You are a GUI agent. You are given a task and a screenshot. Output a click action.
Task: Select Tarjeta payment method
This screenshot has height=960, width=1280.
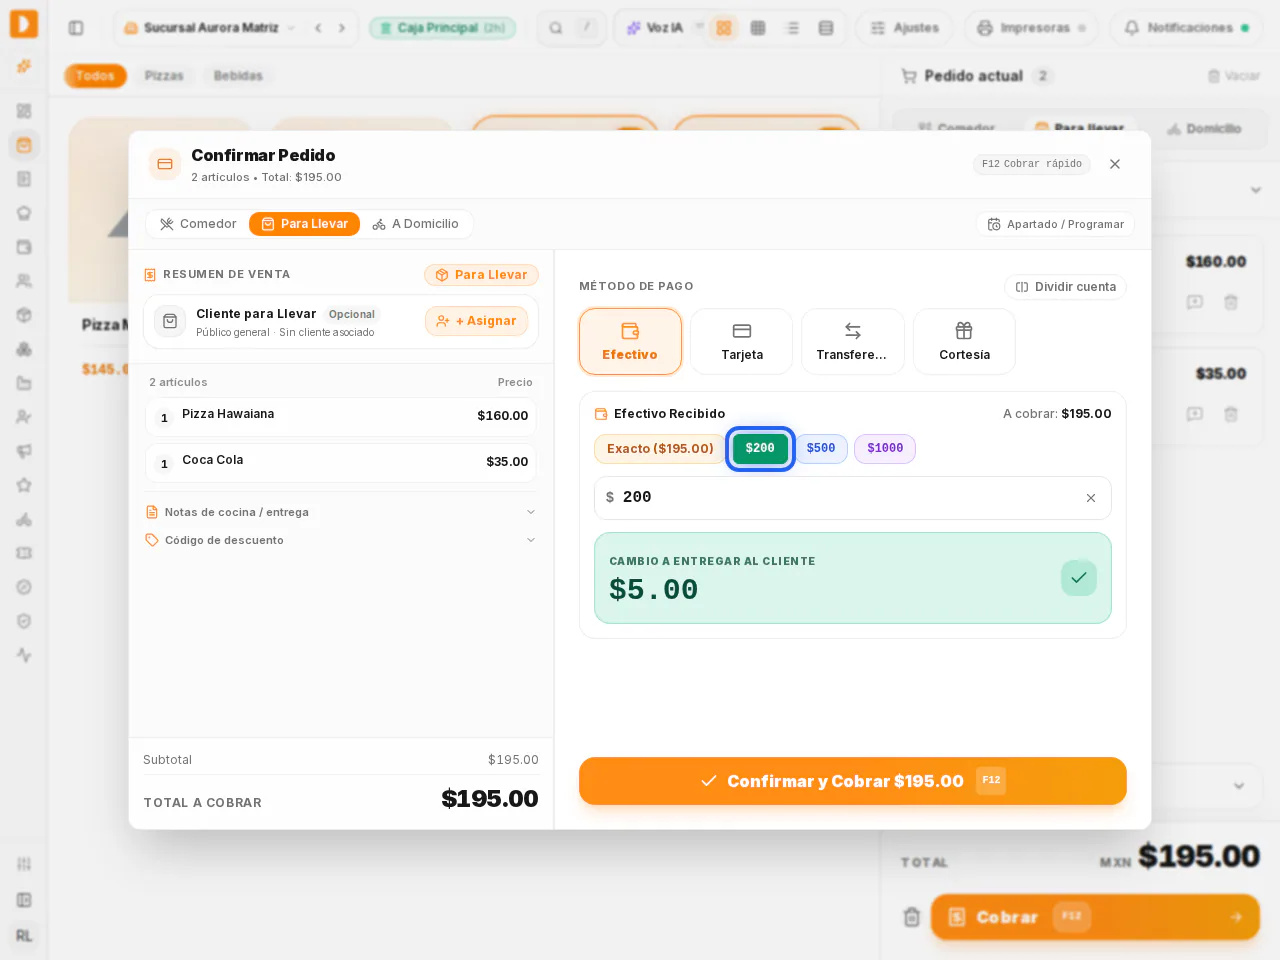[742, 341]
